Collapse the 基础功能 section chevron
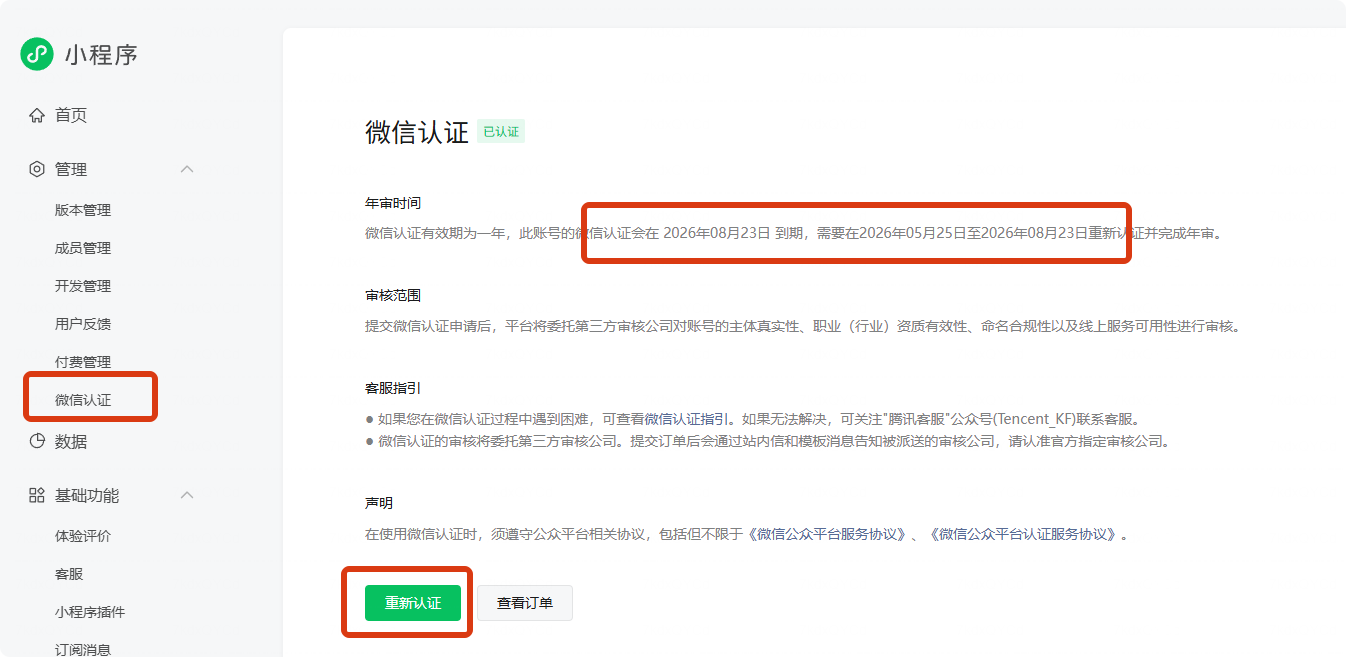1346x657 pixels. 187,495
